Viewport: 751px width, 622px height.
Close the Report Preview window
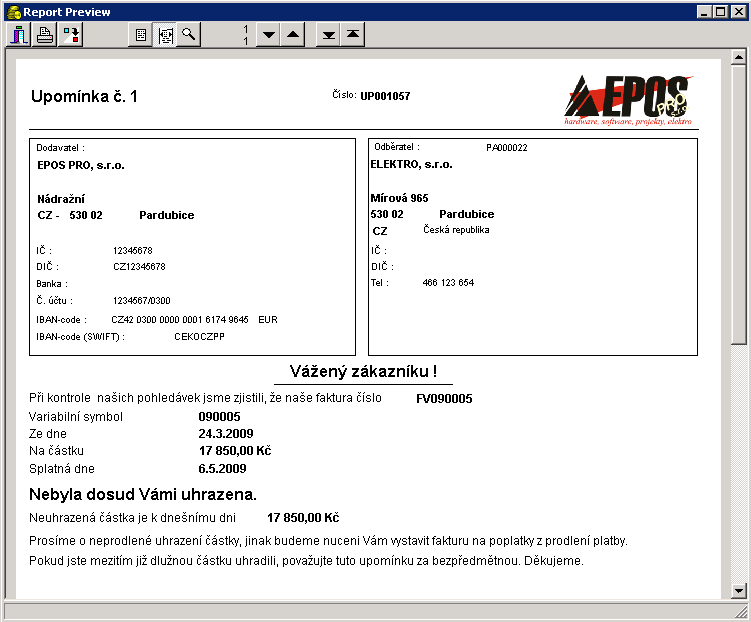coord(737,12)
